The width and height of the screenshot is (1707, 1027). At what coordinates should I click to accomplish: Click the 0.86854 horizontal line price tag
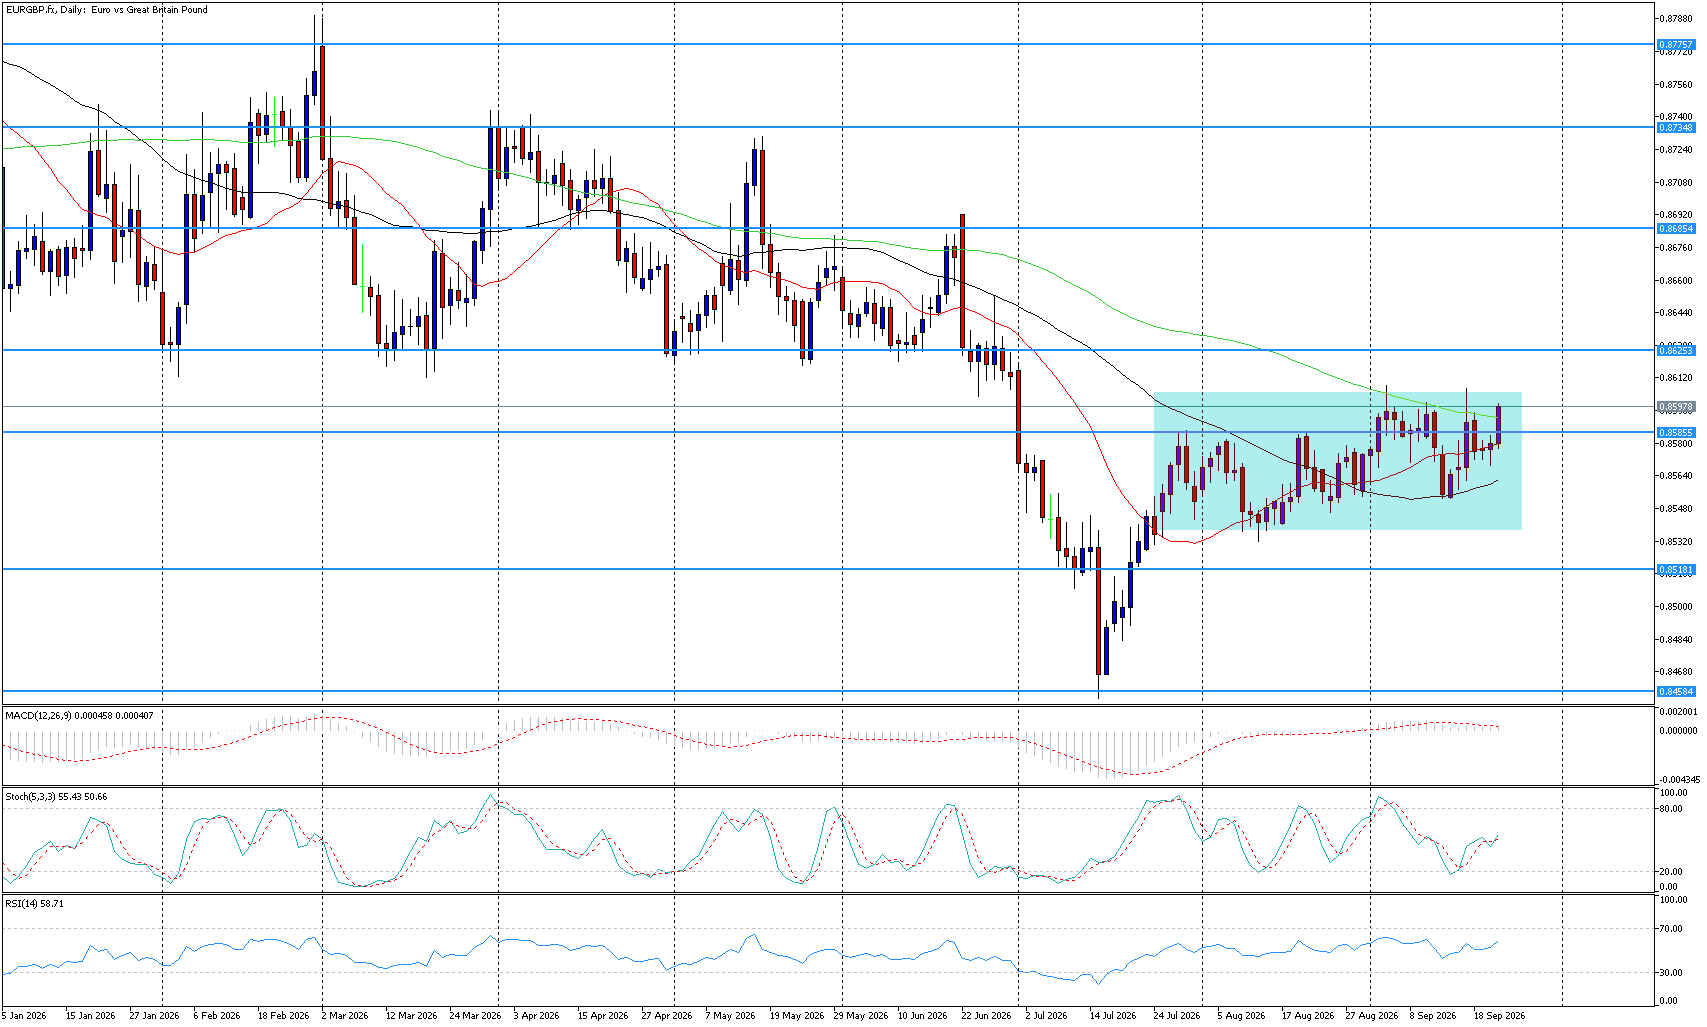point(1676,229)
